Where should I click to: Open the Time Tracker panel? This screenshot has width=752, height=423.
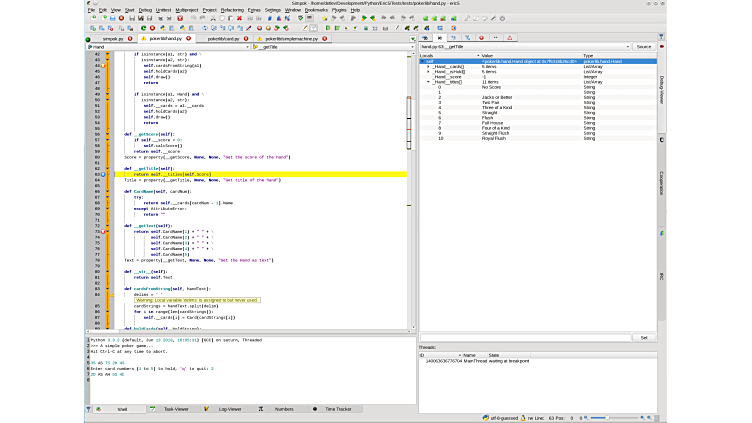pyautogui.click(x=338, y=409)
